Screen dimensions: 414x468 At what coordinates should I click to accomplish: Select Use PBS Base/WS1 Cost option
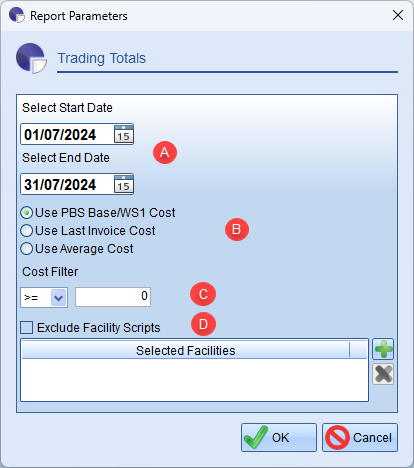pyautogui.click(x=98, y=213)
